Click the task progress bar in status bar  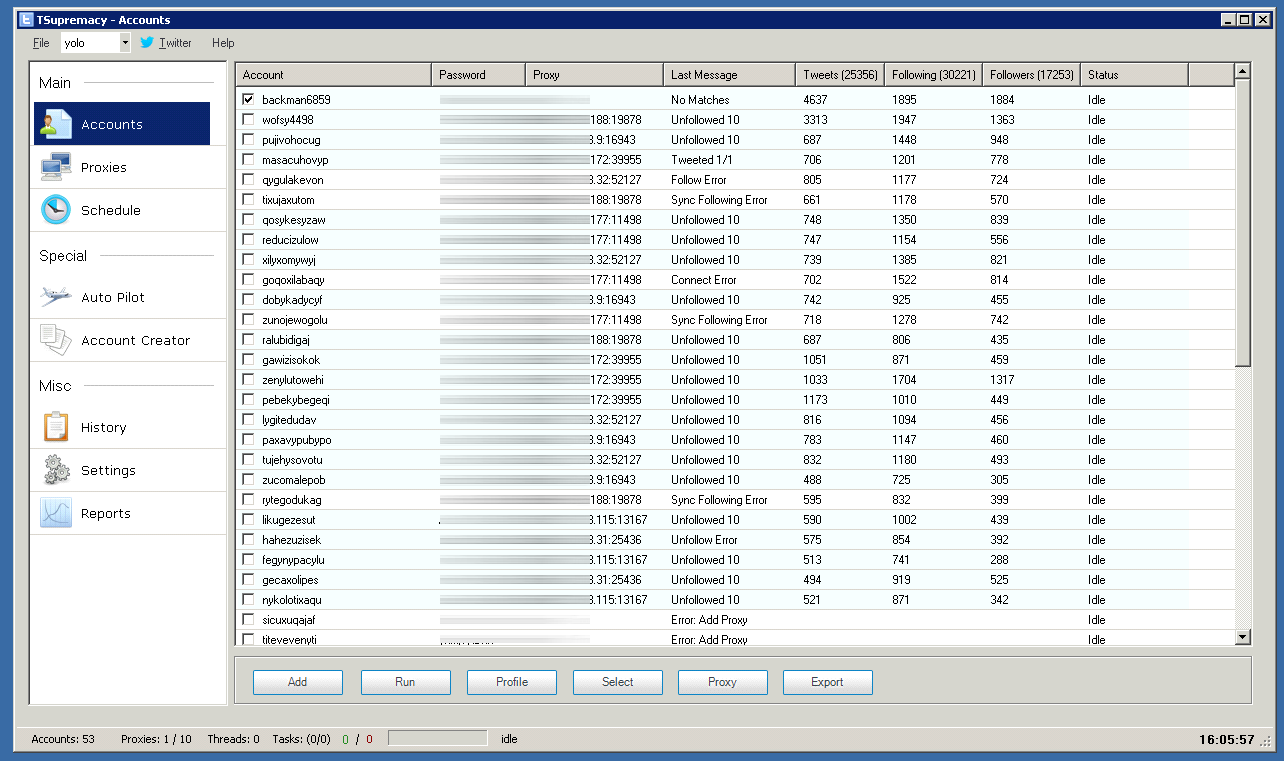click(x=438, y=739)
